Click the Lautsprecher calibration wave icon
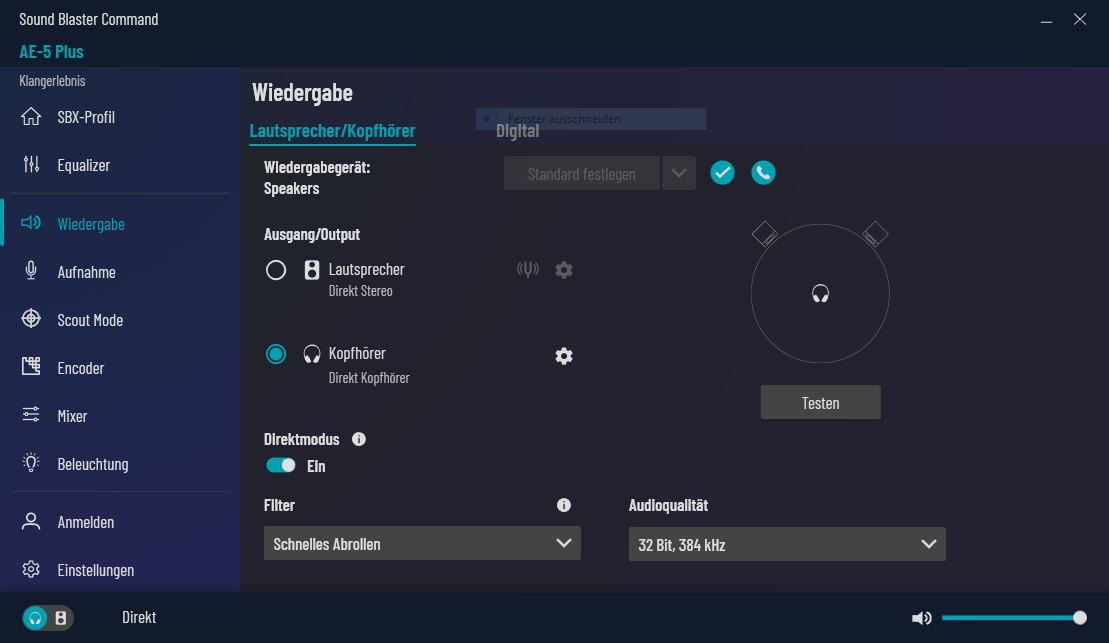 click(x=528, y=269)
